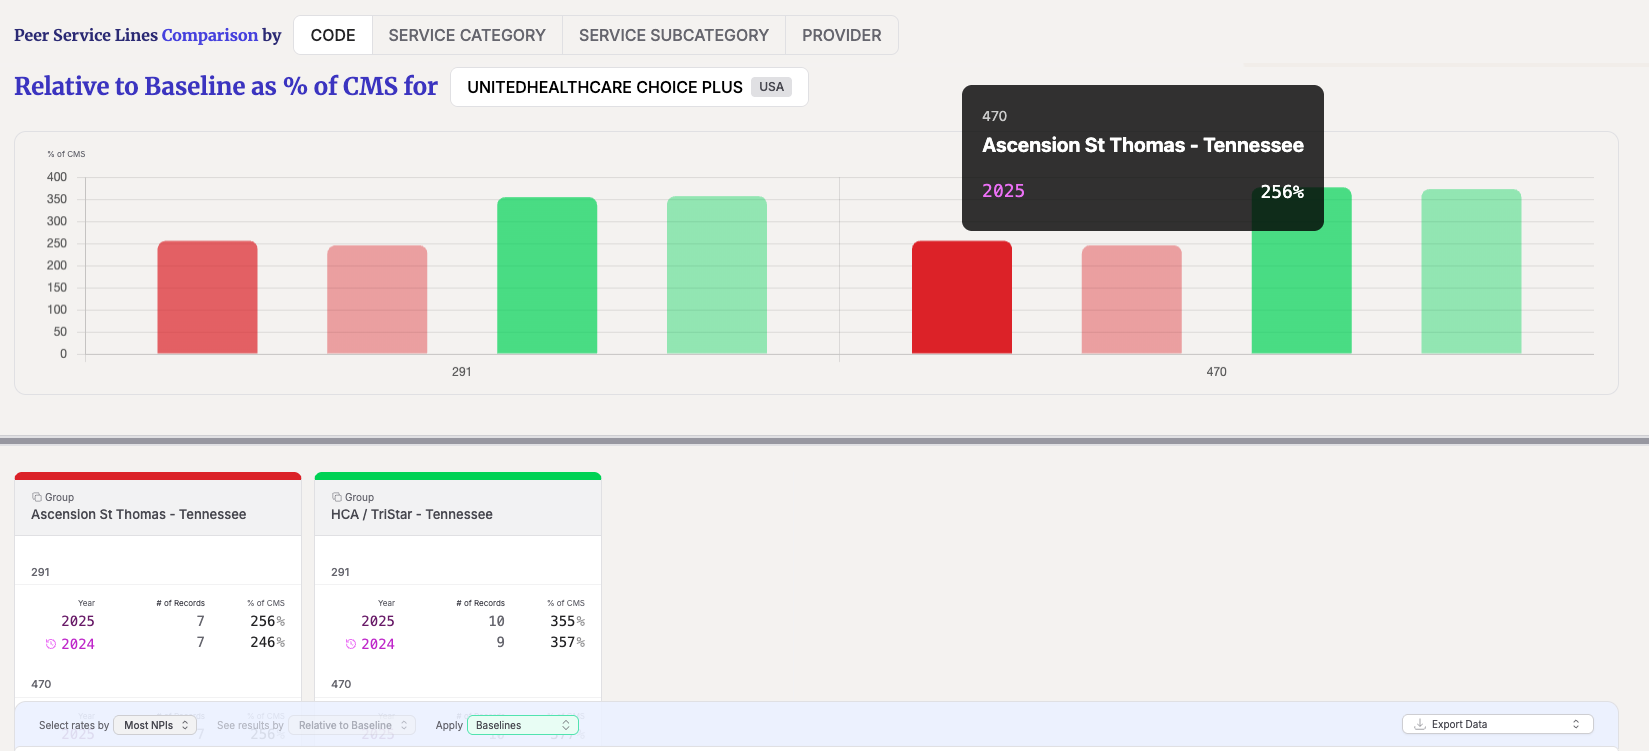Click the group icon on the Ascension St Thomas card
Viewport: 1649px width, 751px height.
point(37,497)
